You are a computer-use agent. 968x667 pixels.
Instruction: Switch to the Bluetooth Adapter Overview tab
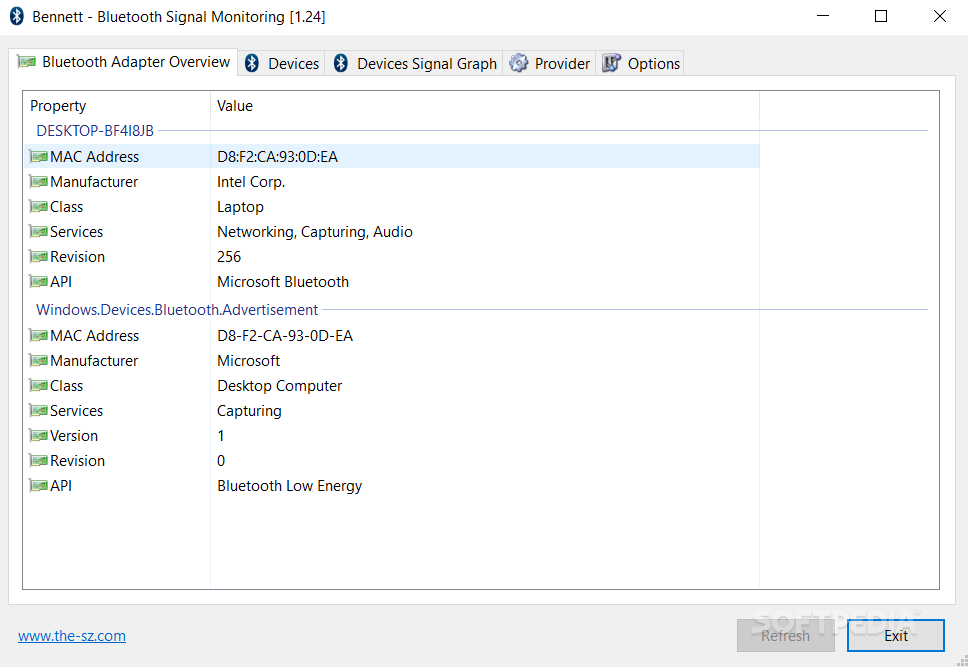[123, 62]
